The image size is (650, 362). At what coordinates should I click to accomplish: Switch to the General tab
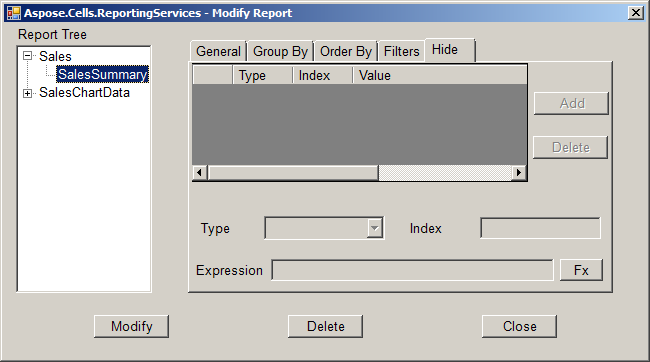point(218,51)
